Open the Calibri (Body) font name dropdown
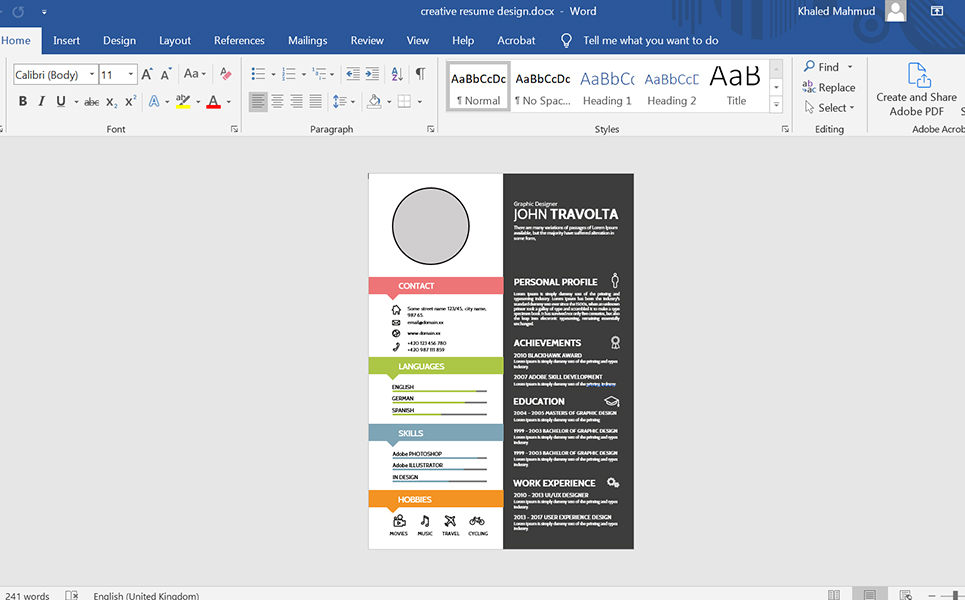Viewport: 965px width, 600px height. 92,75
